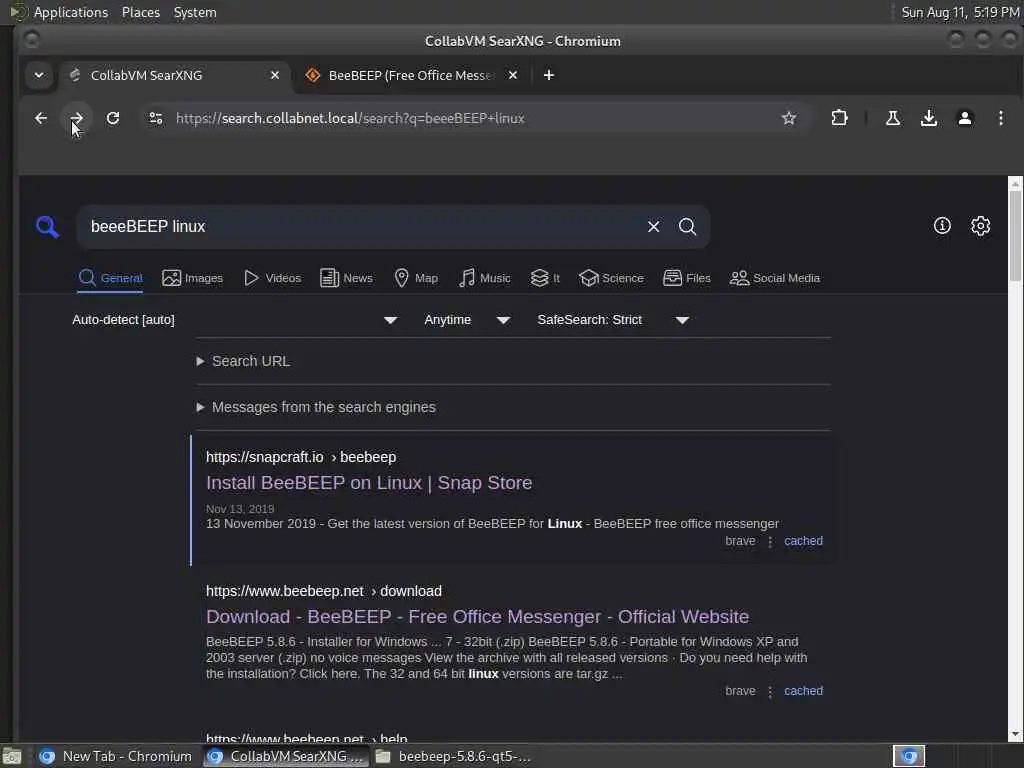Viewport: 1024px width, 768px height.
Task: Open the snapcraft.io beebeep URL
Action: point(301,457)
